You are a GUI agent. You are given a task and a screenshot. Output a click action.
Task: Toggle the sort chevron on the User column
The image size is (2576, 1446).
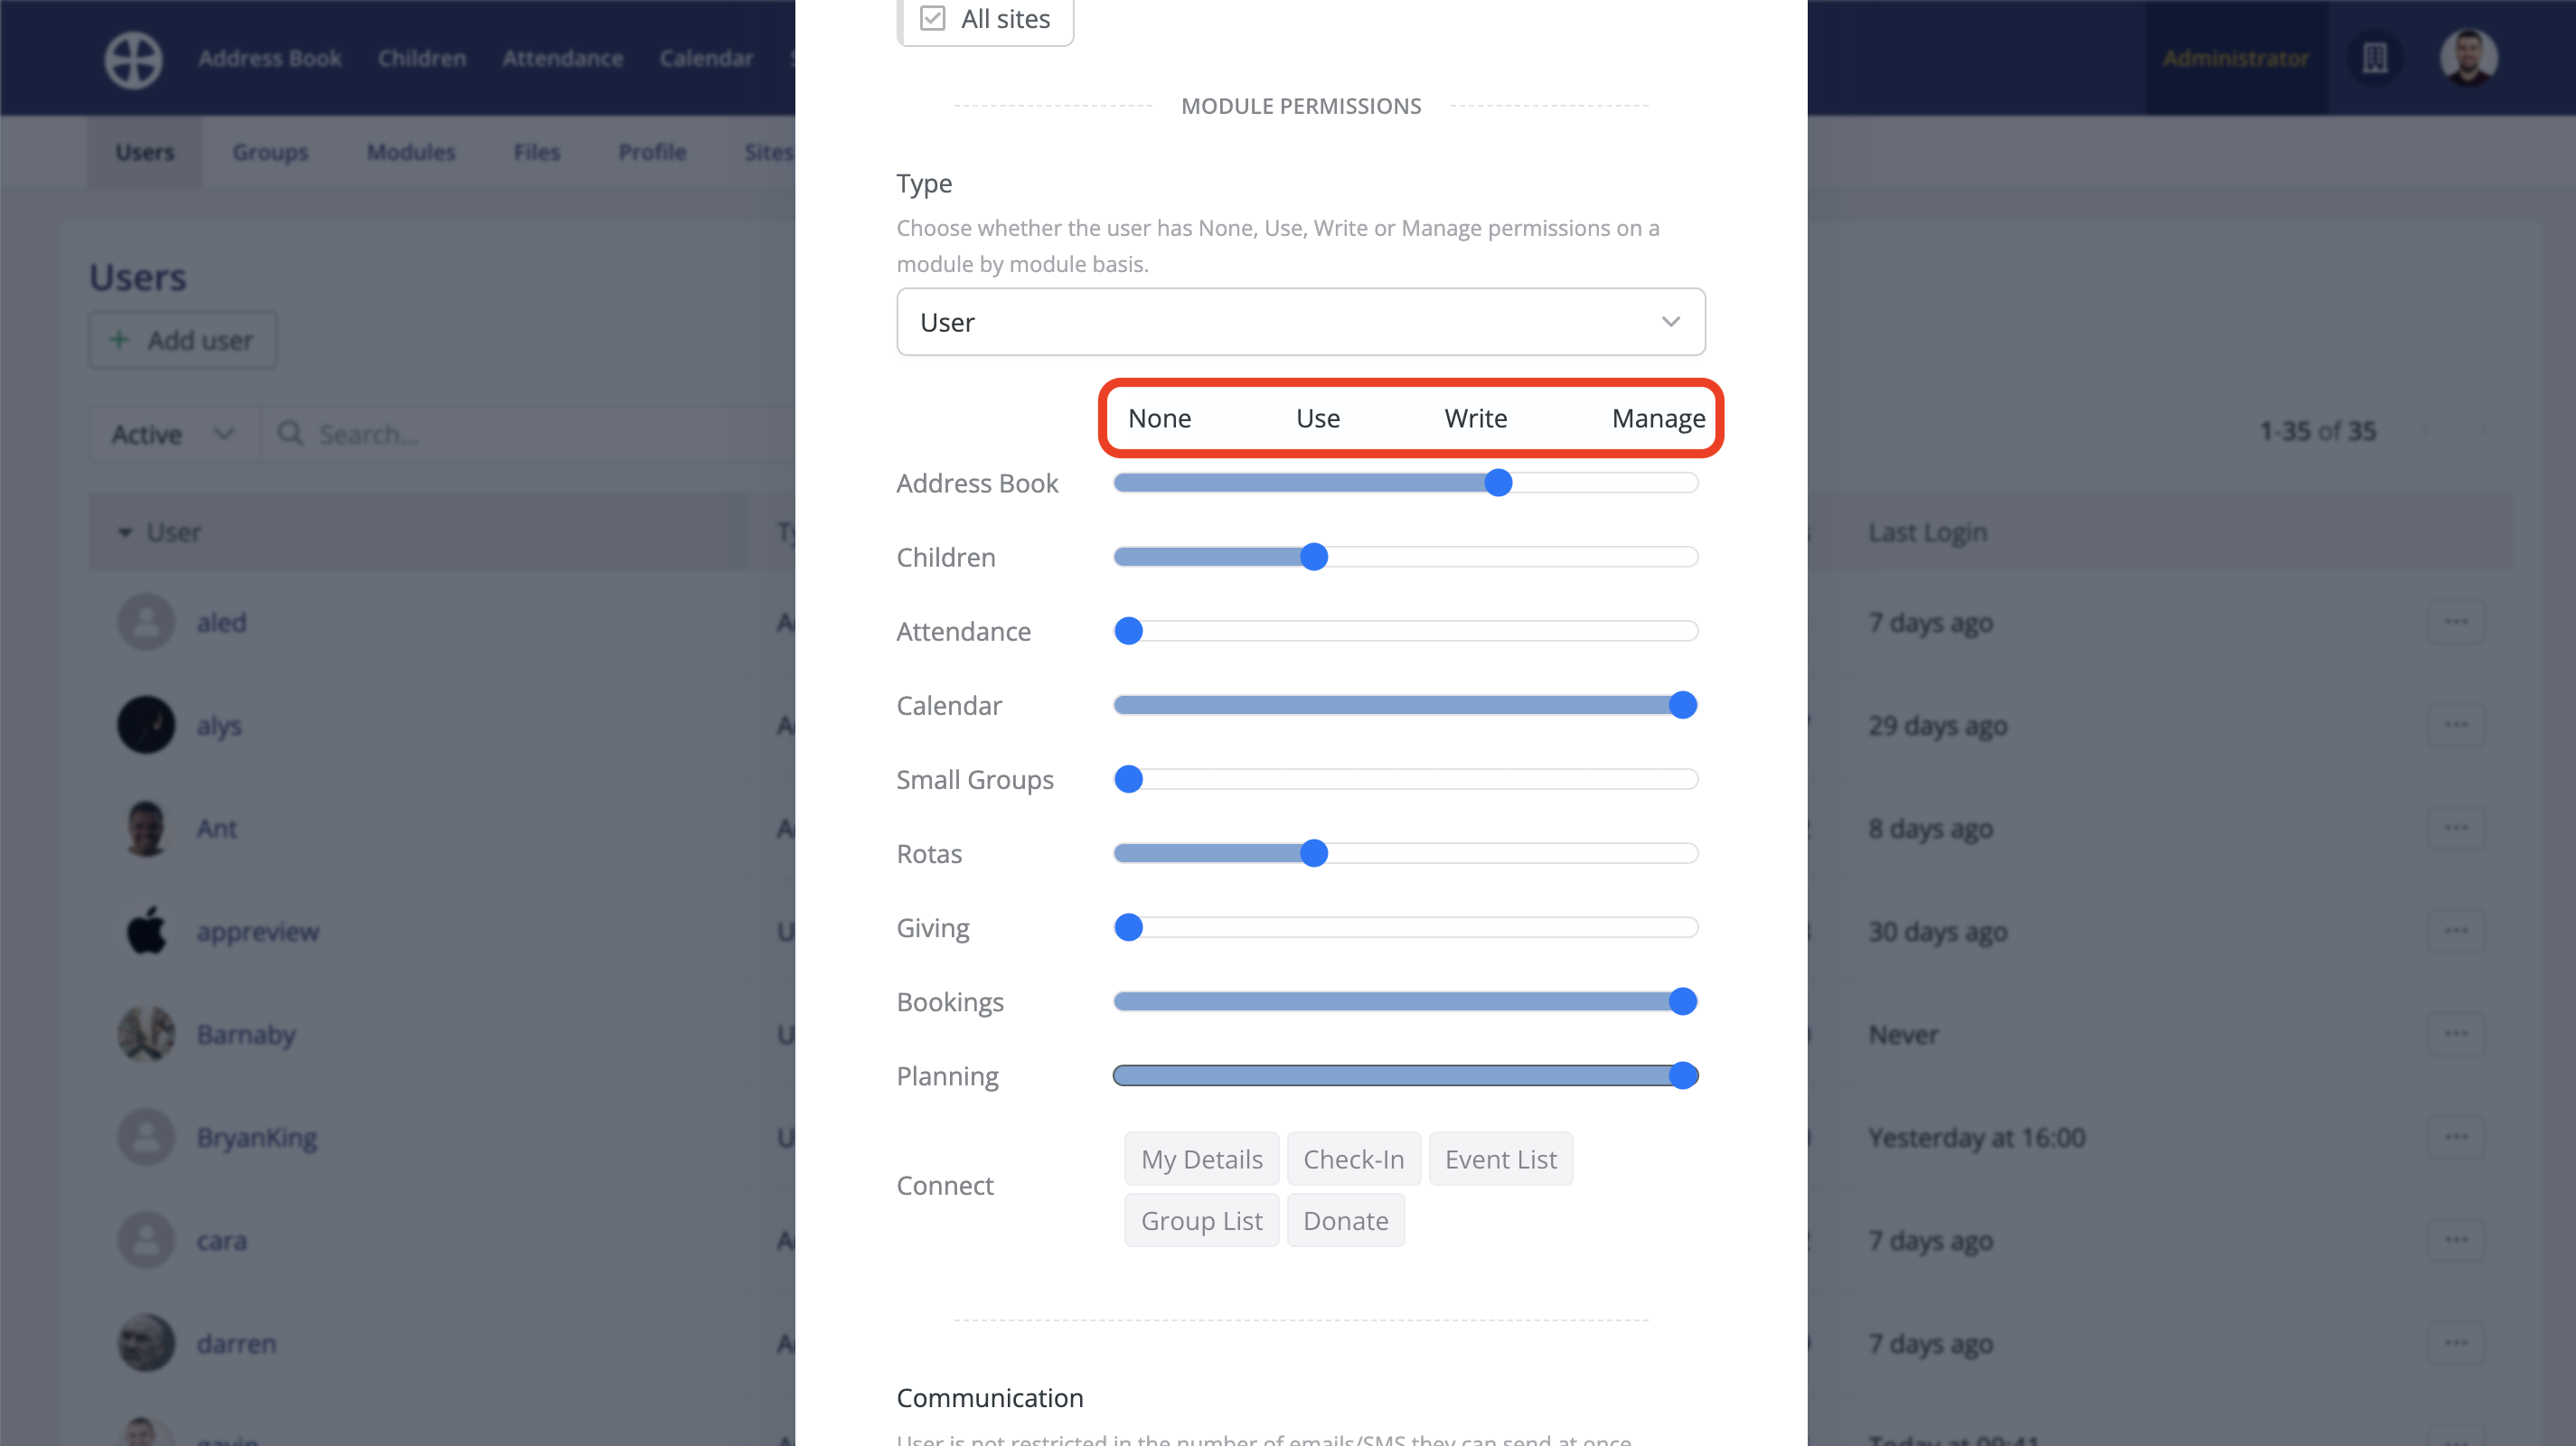[x=126, y=532]
